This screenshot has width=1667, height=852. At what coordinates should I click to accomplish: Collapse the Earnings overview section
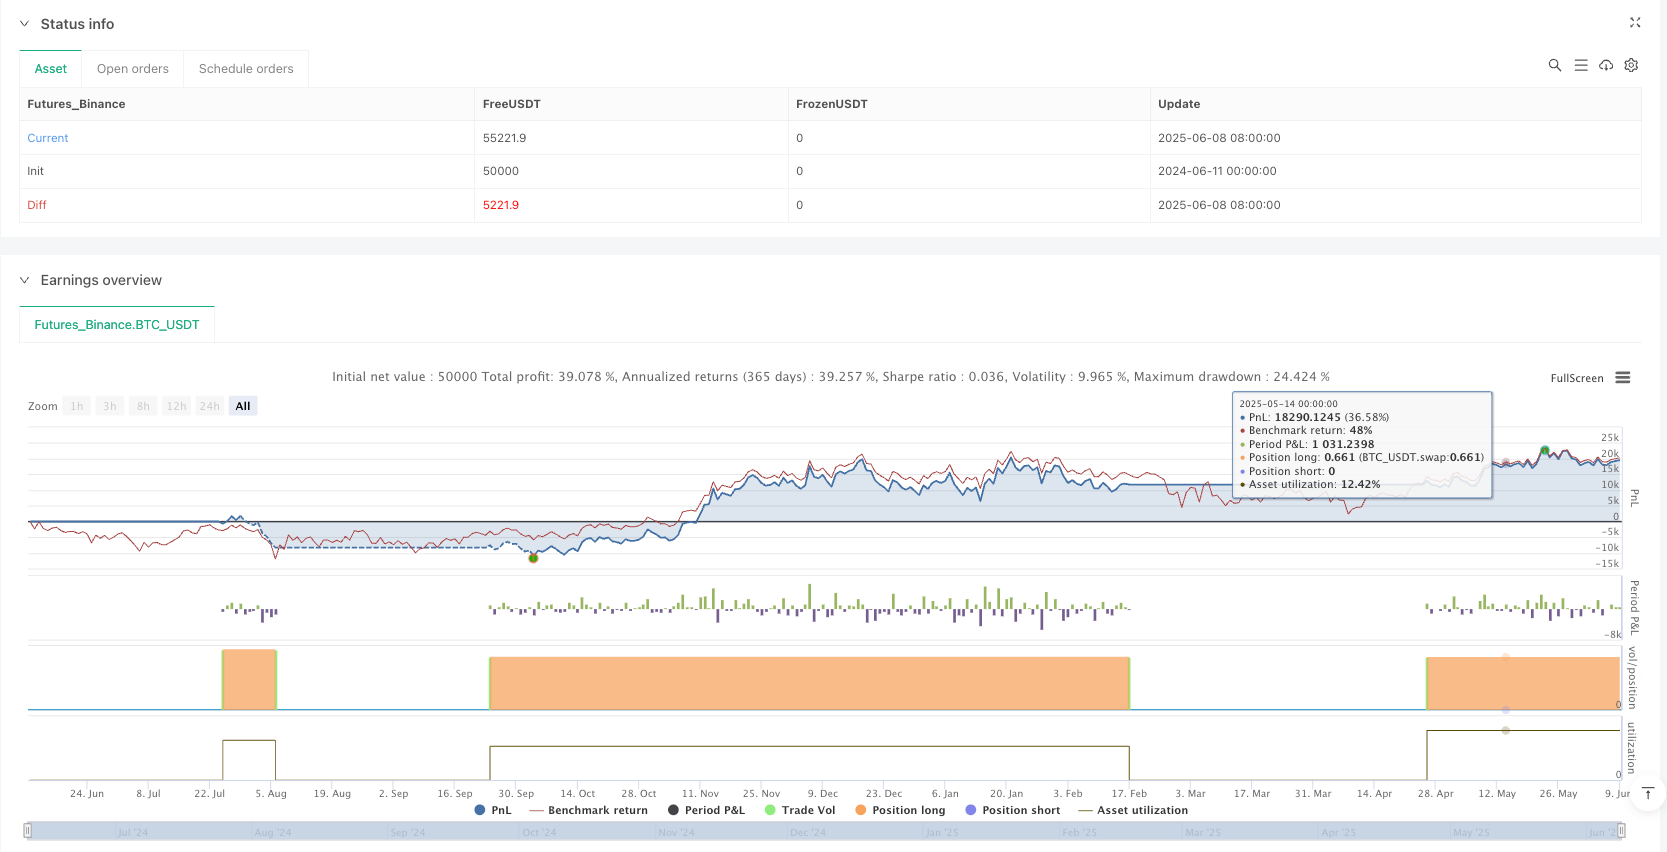tap(25, 280)
